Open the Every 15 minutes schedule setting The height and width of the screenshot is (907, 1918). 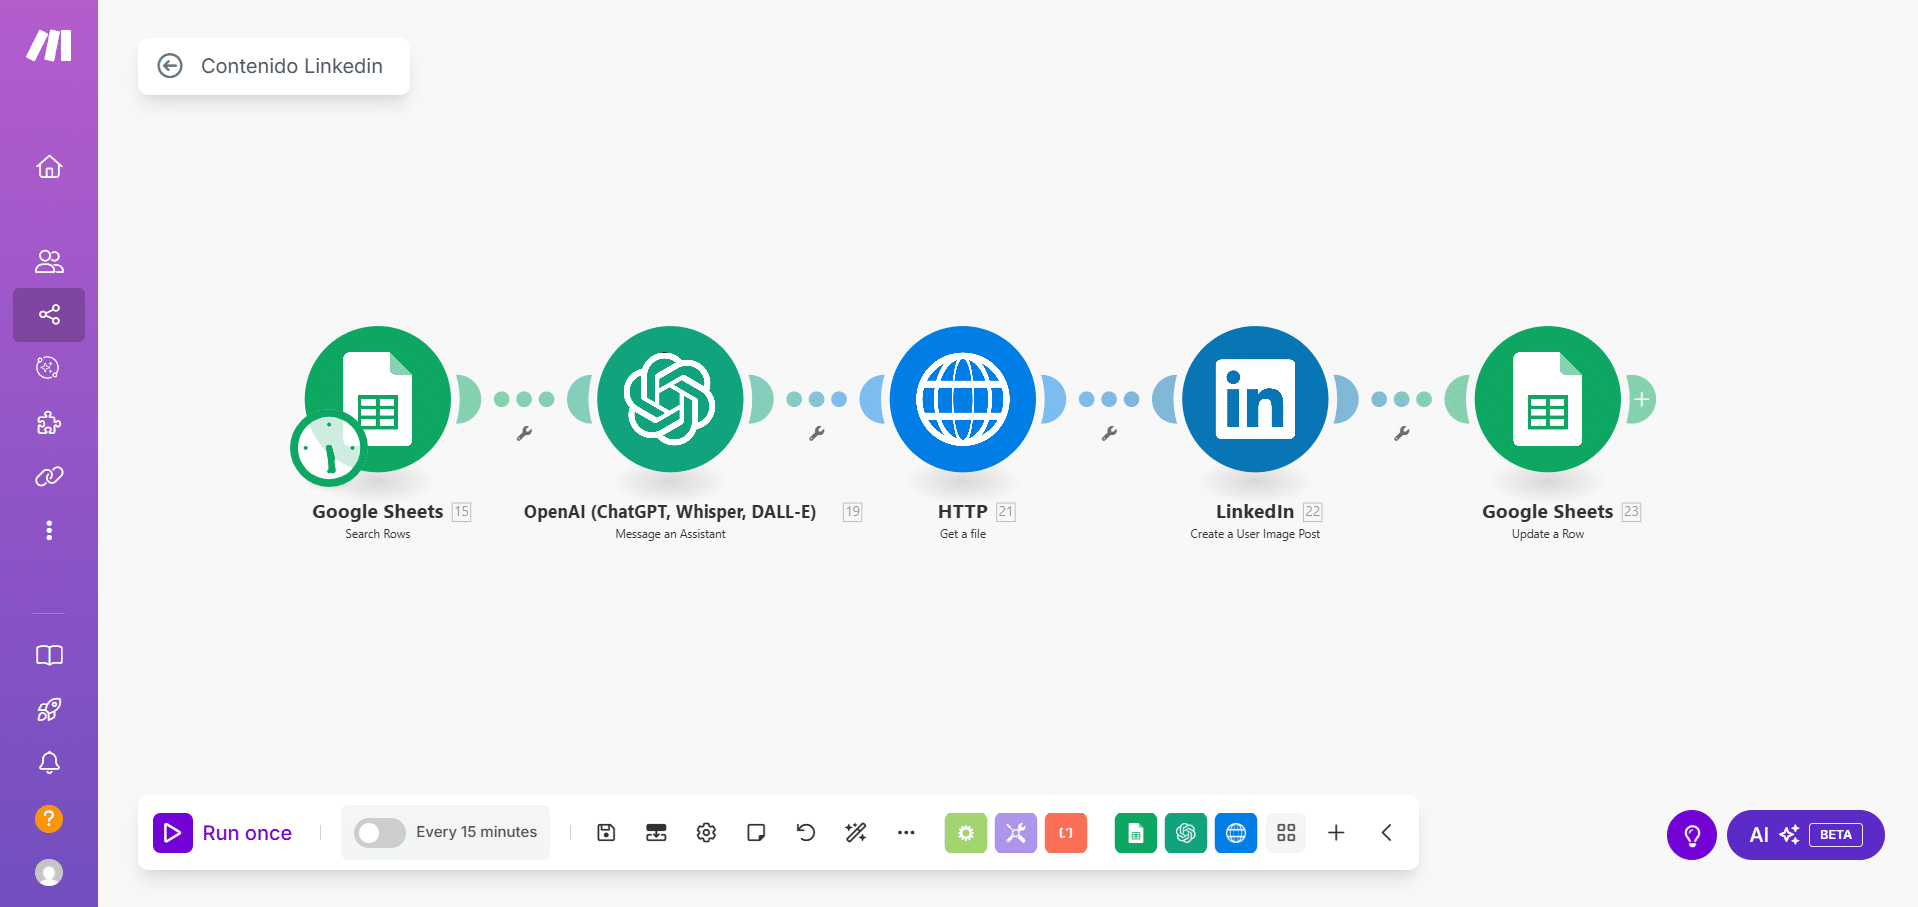click(476, 832)
